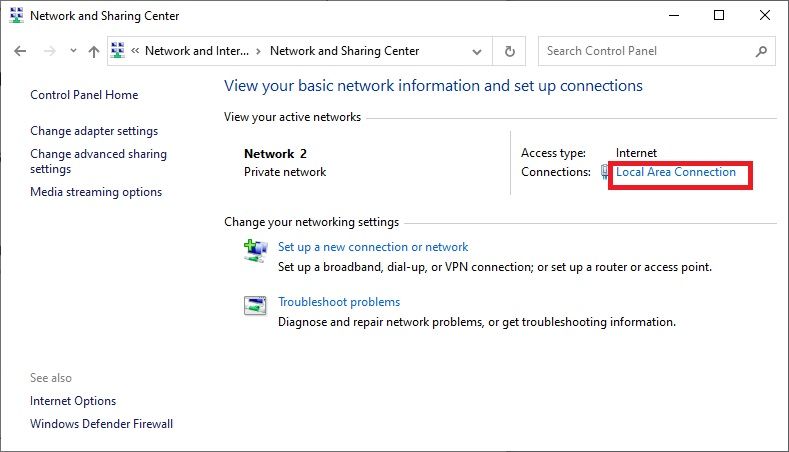Image resolution: width=789 pixels, height=452 pixels.
Task: Expand the chevron after Network and Inter...
Action: (x=258, y=51)
